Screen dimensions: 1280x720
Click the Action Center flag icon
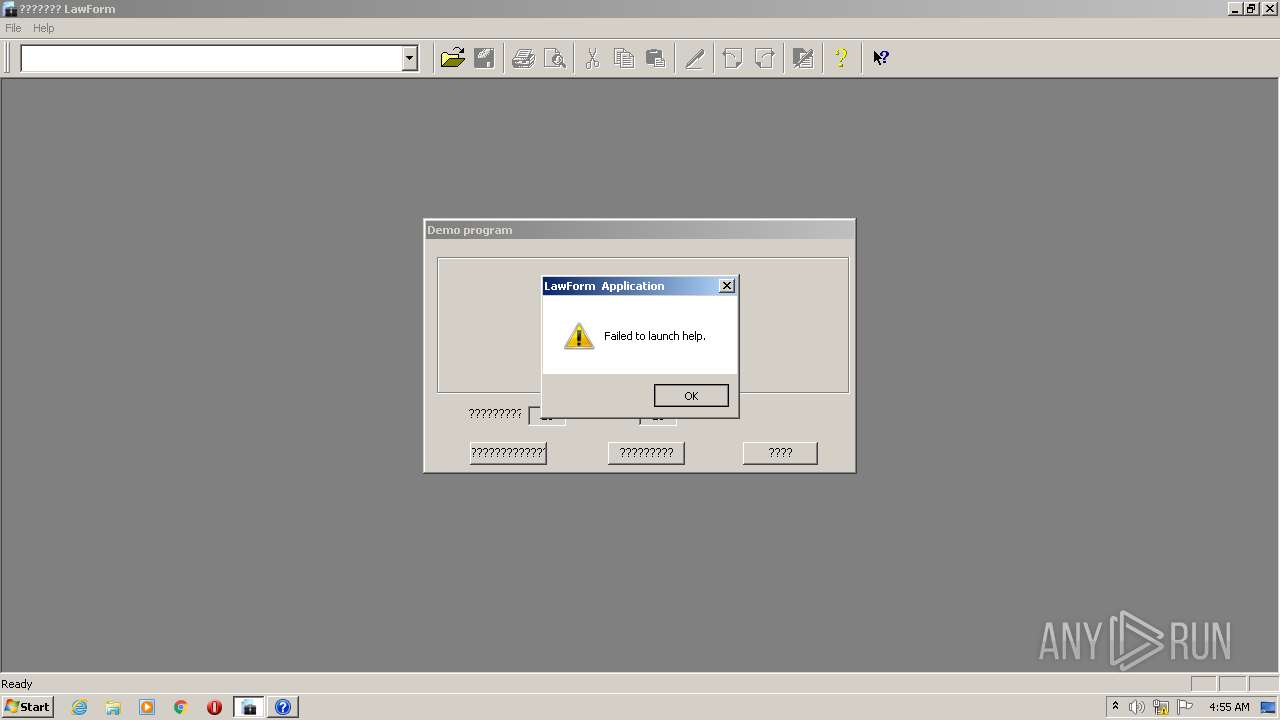(x=1185, y=707)
